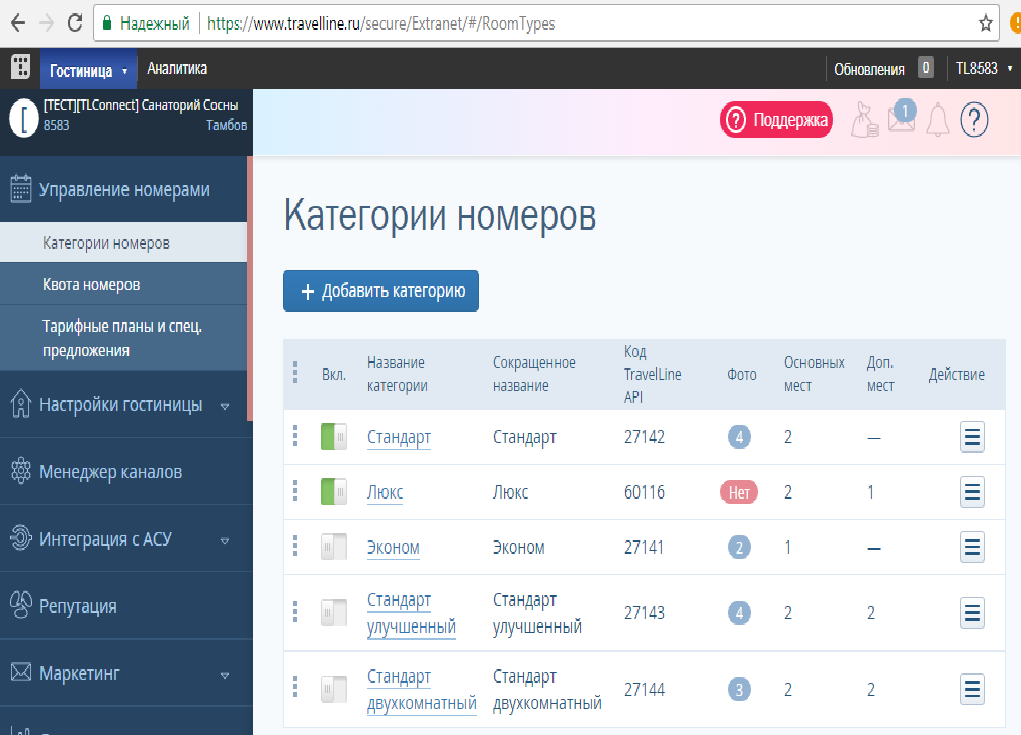The image size is (1021, 735).
Task: Switch to the Аналитика tab
Action: [x=177, y=69]
